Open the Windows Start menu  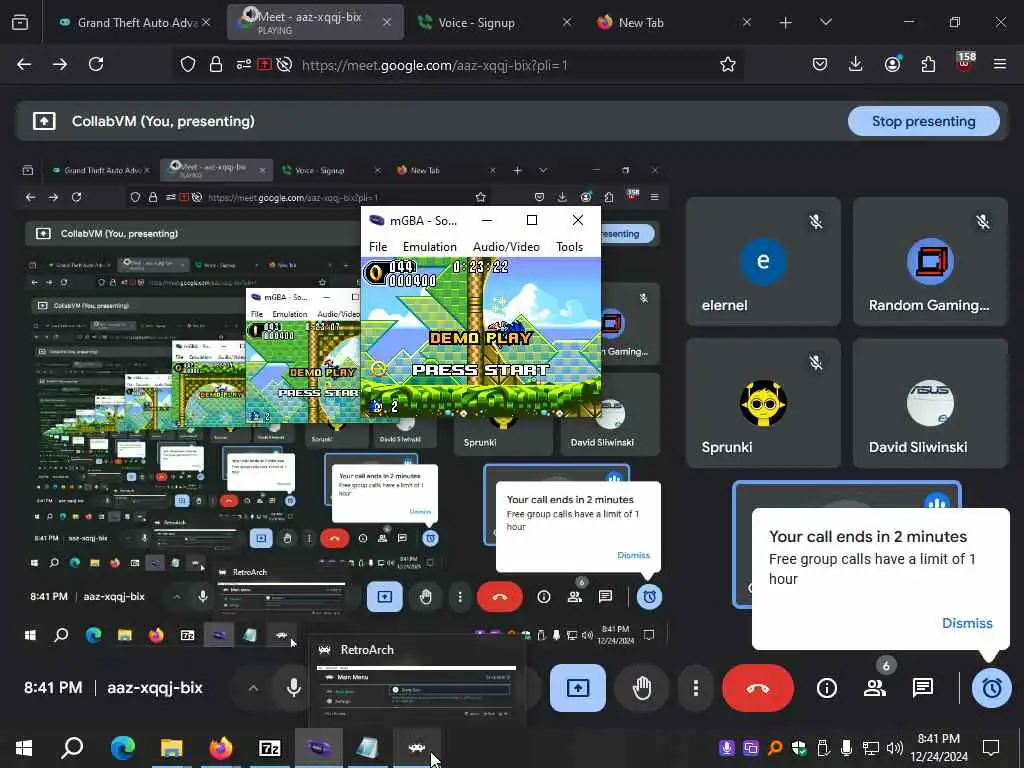[x=24, y=748]
